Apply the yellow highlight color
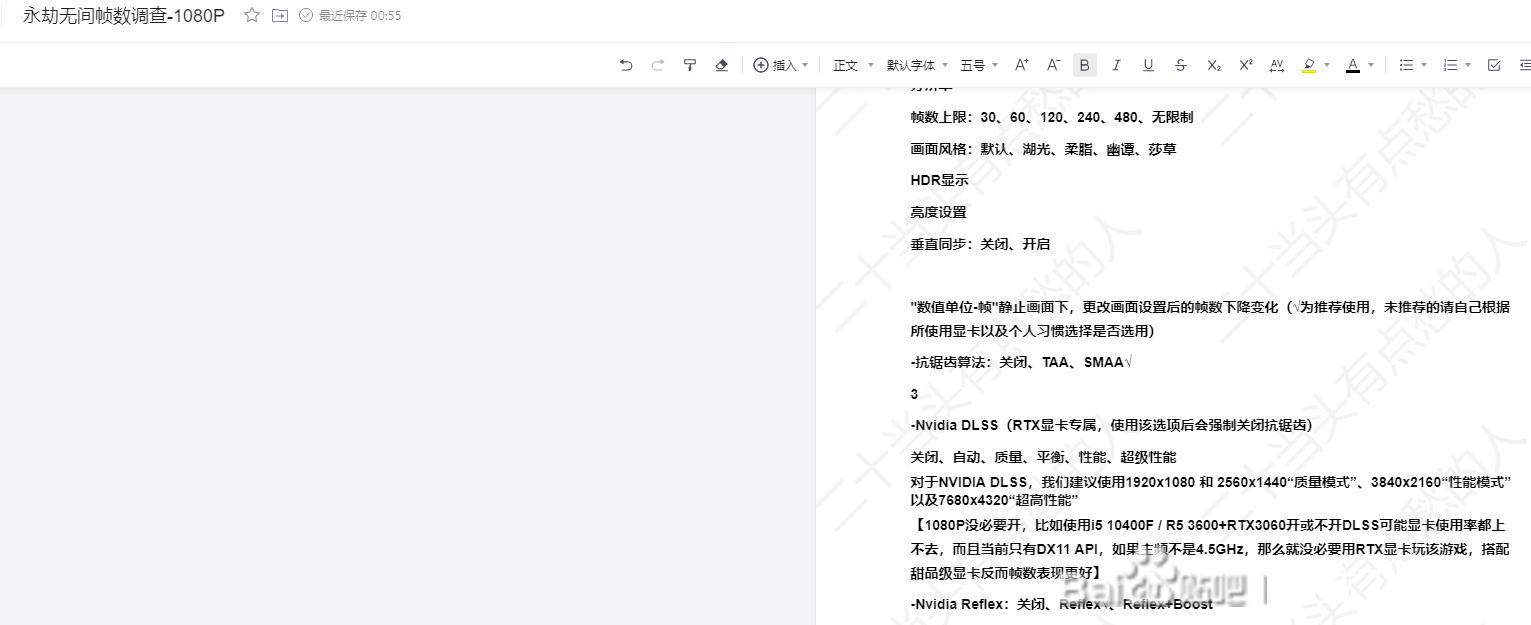The height and width of the screenshot is (625, 1531). (1309, 65)
